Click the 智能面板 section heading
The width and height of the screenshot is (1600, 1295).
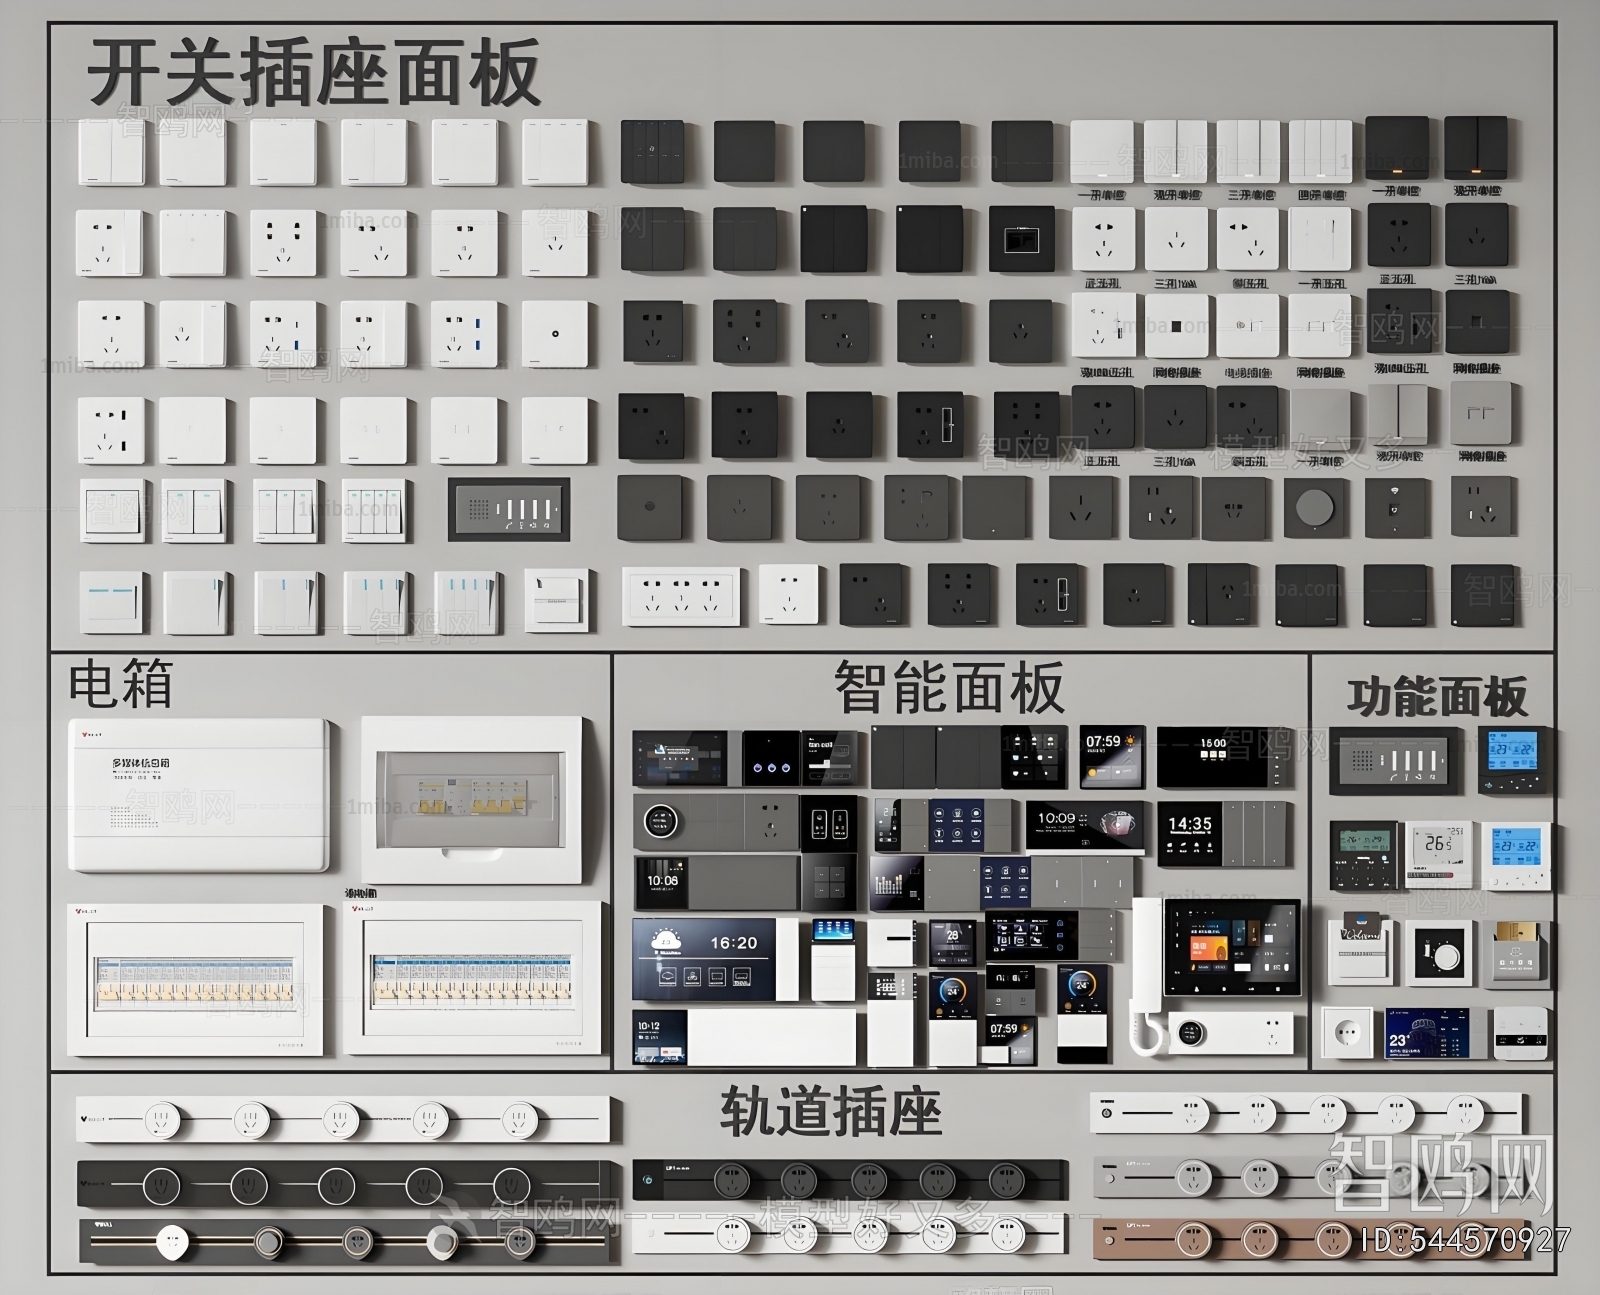(948, 688)
